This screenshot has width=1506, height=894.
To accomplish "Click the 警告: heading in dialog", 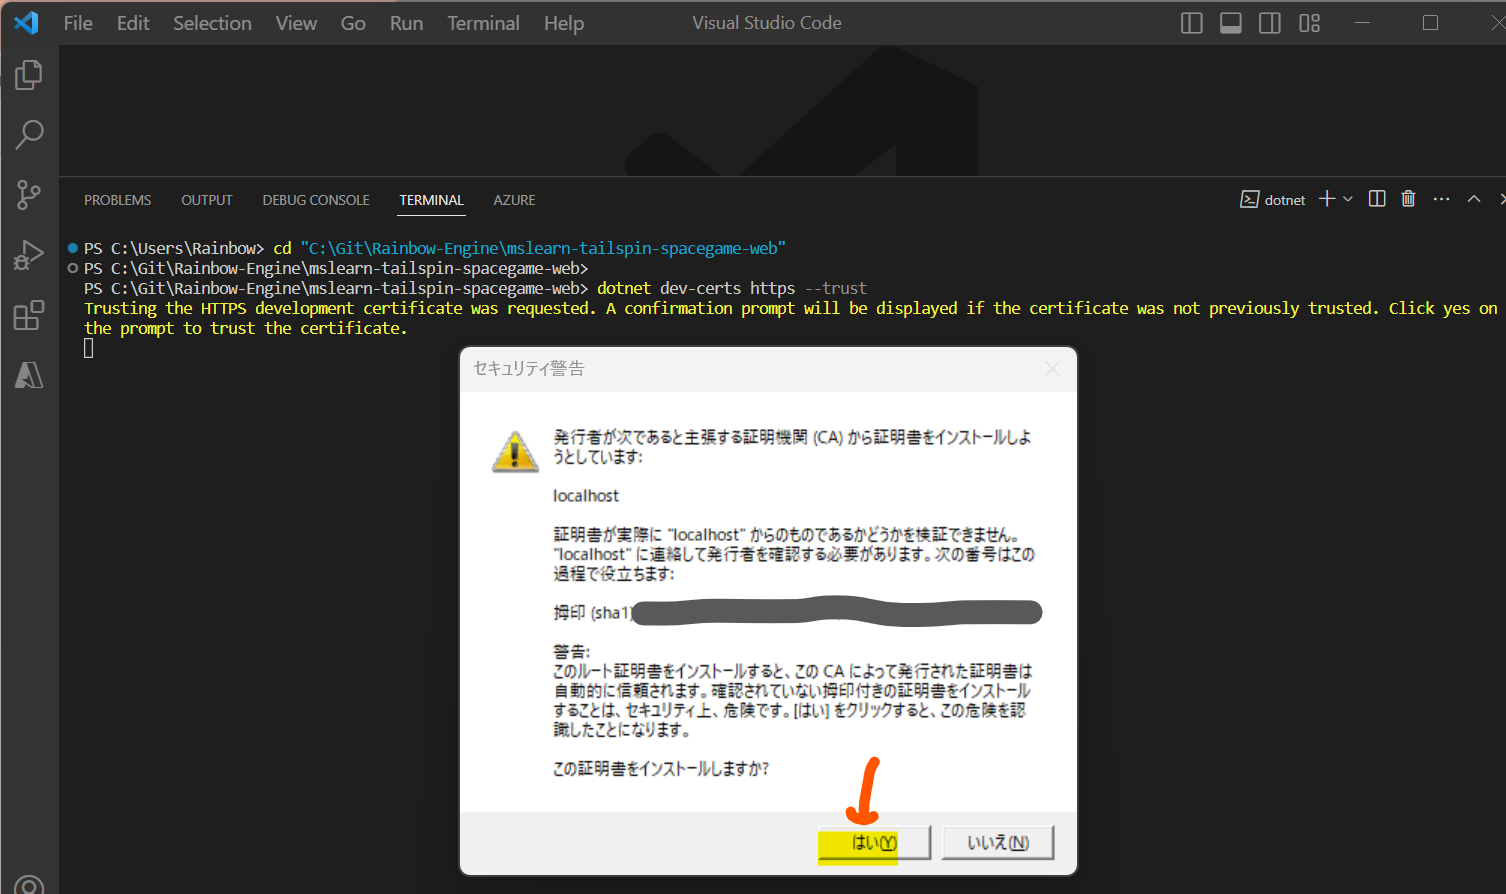I will (572, 652).
